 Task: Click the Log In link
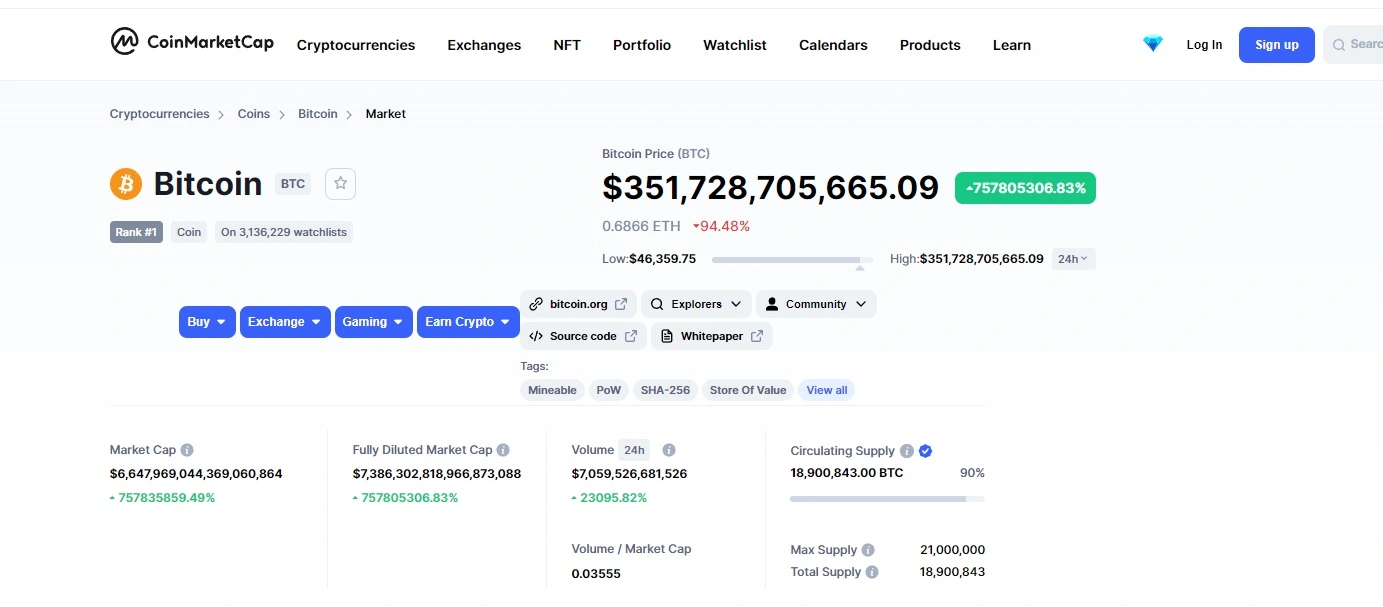tap(1204, 45)
